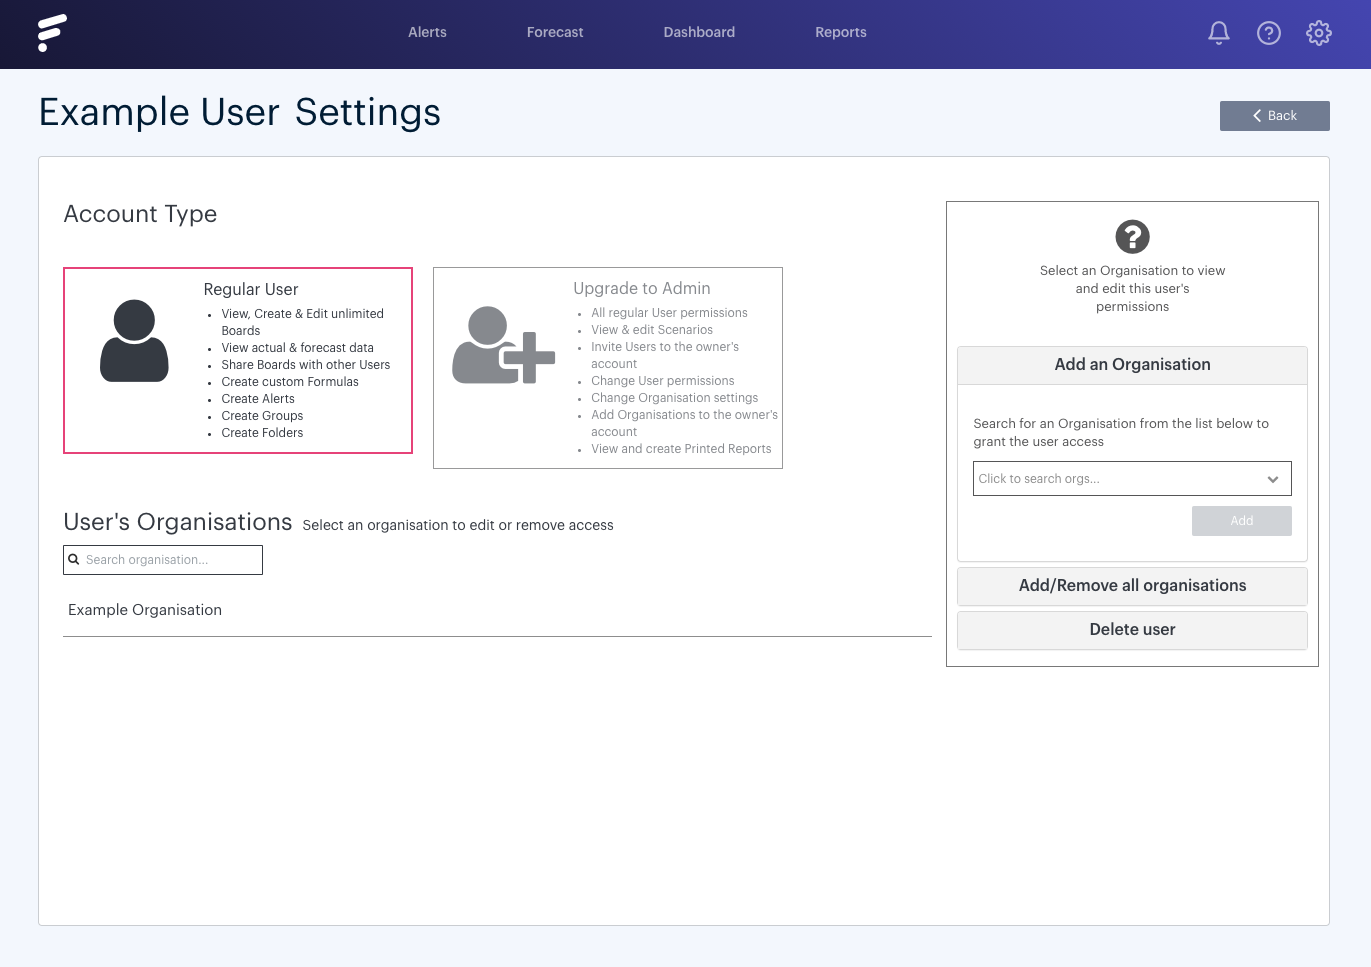Select the Upgrade to Admin card
The image size is (1371, 967).
[x=607, y=368]
